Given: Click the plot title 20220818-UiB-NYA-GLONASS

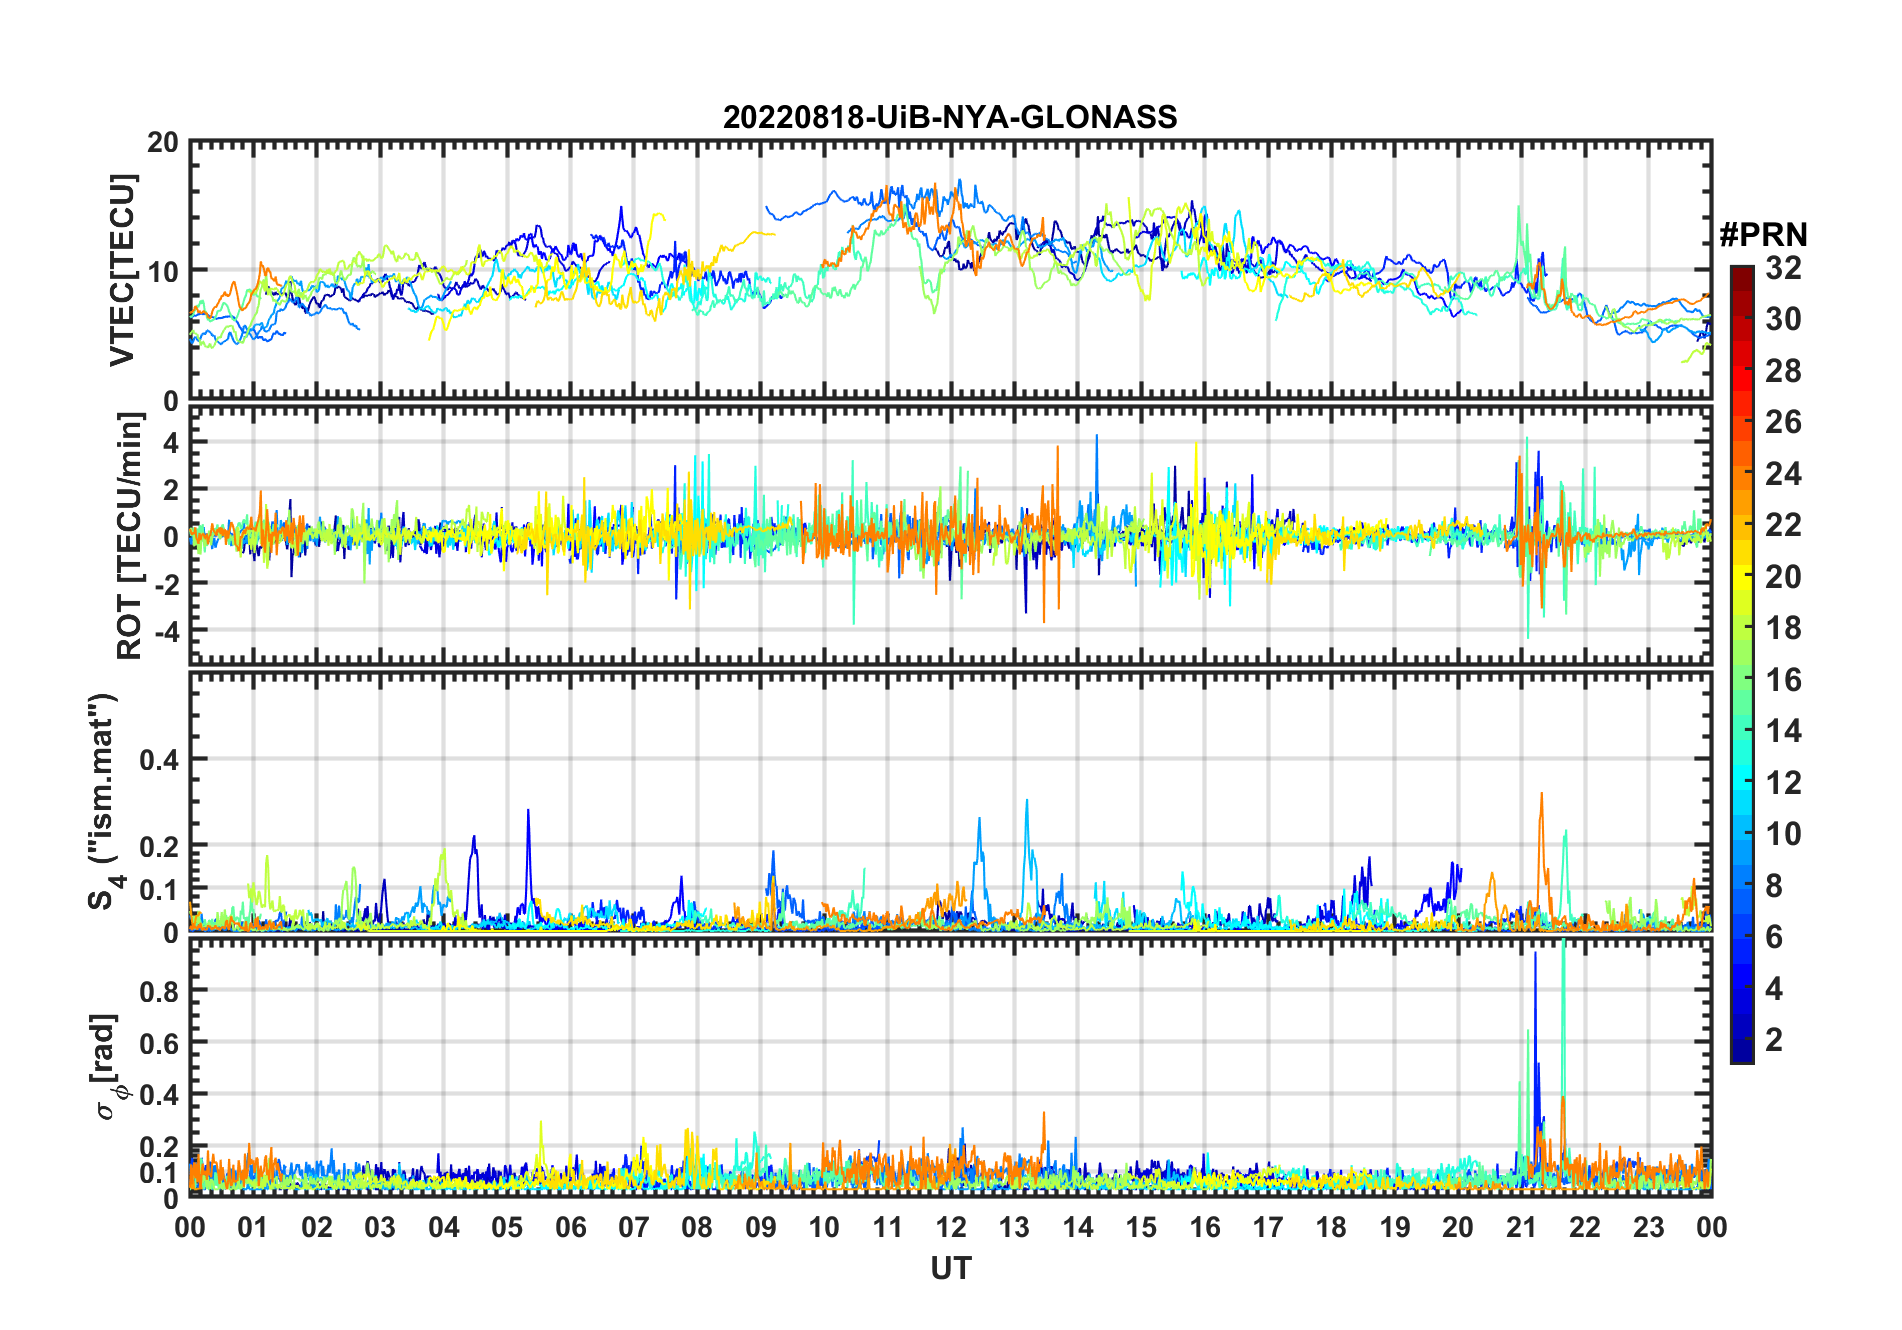Looking at the screenshot, I should pyautogui.click(x=950, y=117).
